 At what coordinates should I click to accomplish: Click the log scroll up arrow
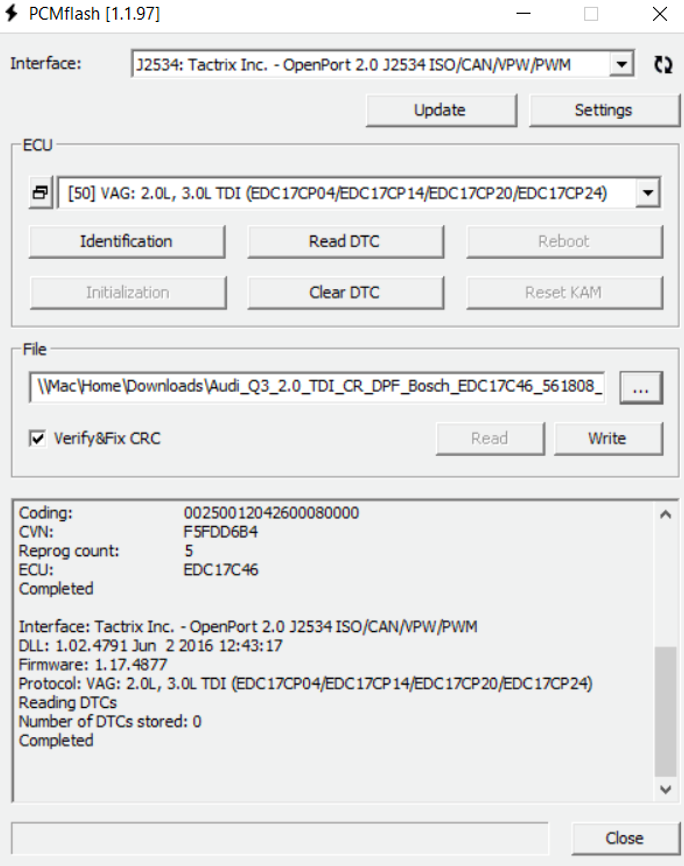point(666,515)
